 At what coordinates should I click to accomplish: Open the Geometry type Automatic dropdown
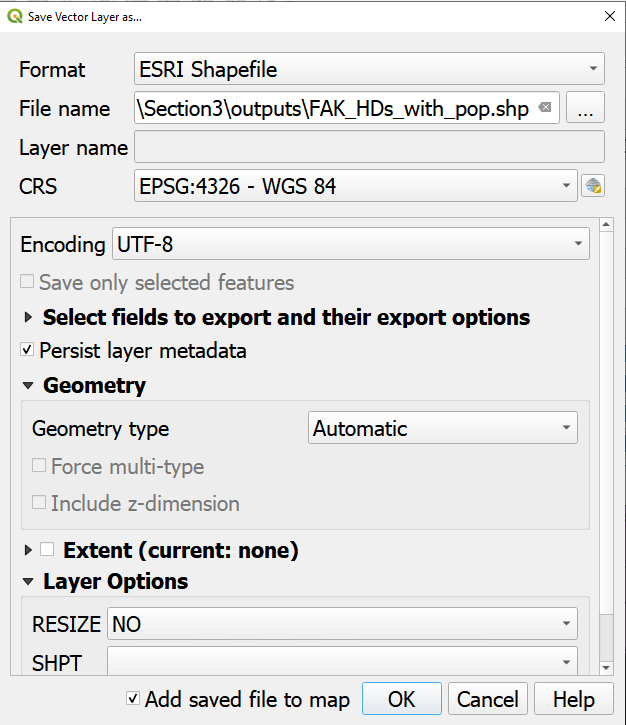point(442,428)
